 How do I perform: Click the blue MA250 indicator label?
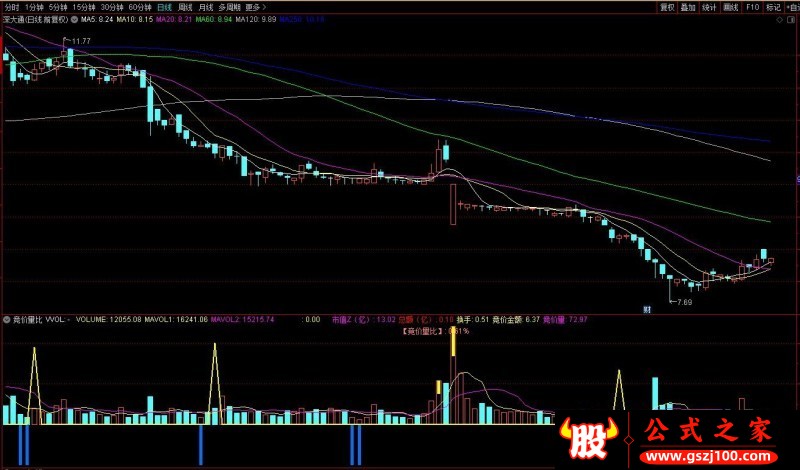(302, 20)
